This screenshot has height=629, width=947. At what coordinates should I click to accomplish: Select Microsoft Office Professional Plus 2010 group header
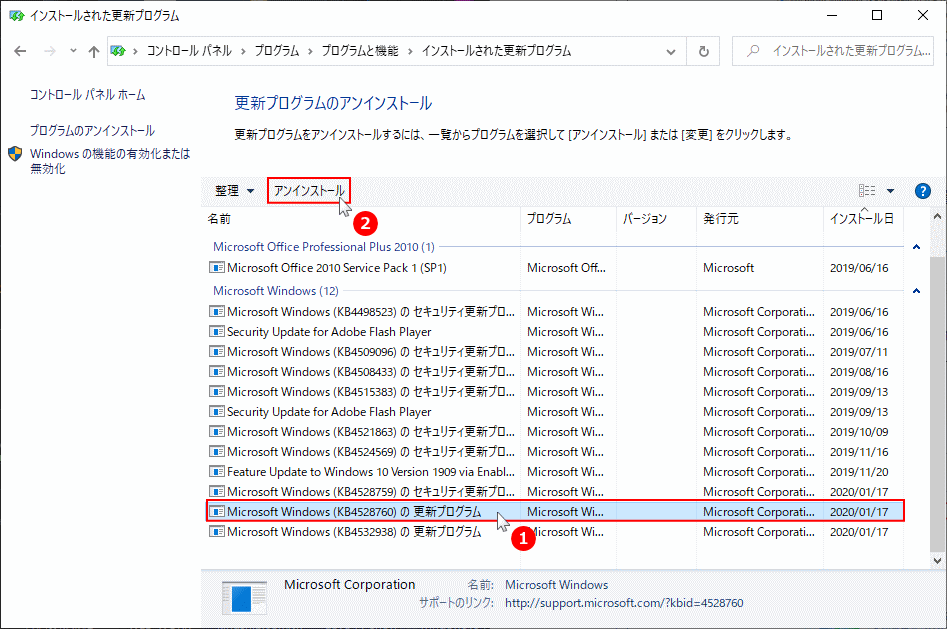pyautogui.click(x=324, y=247)
